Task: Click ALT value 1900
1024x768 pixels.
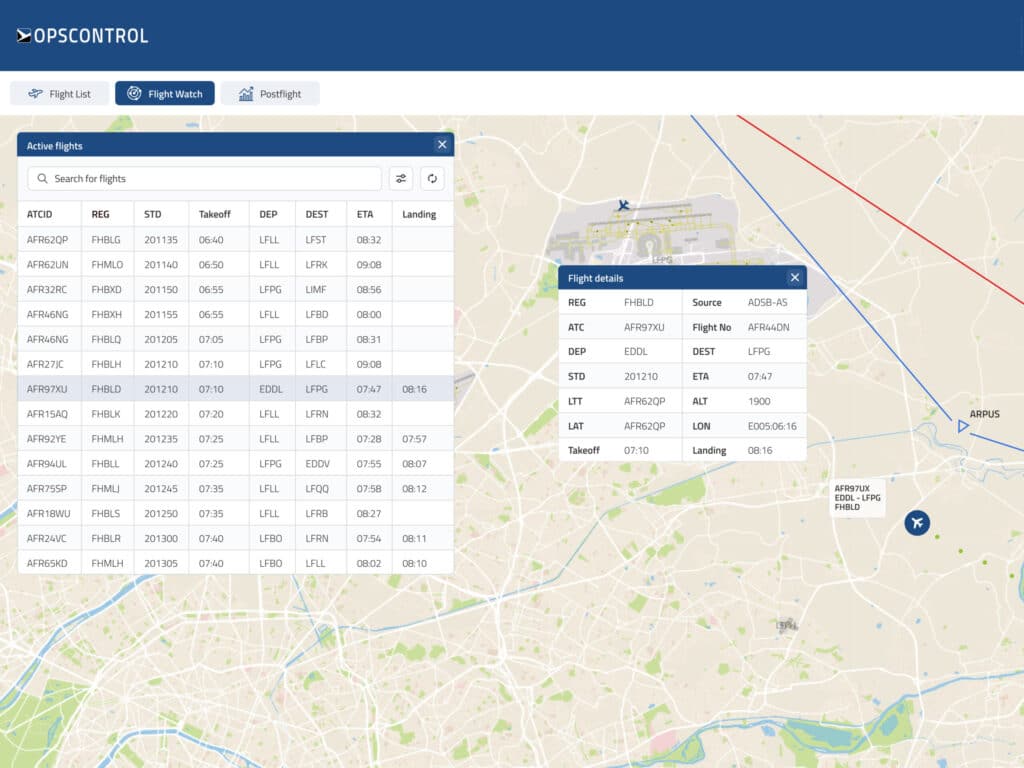Action: pyautogui.click(x=759, y=401)
